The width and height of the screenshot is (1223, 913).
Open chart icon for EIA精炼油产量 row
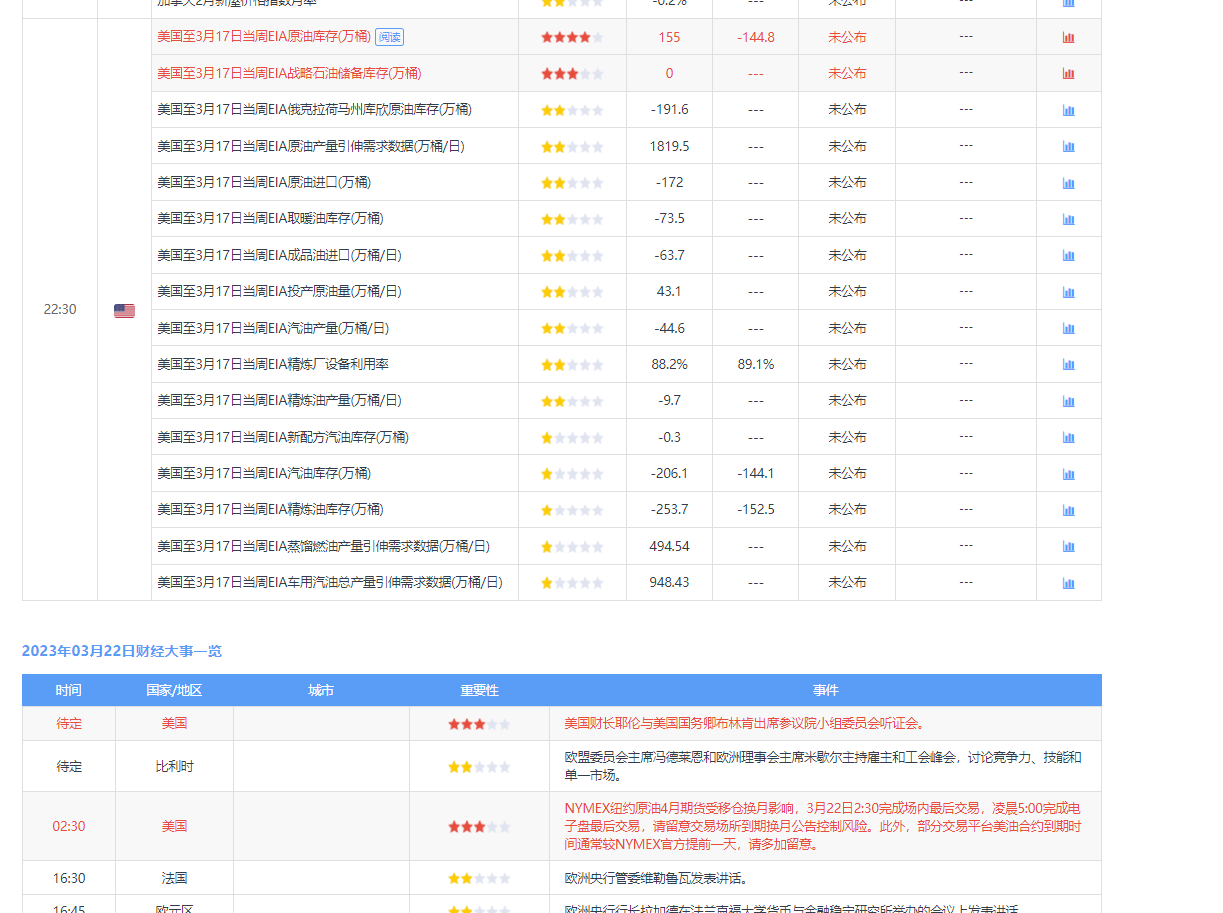pyautogui.click(x=1068, y=401)
